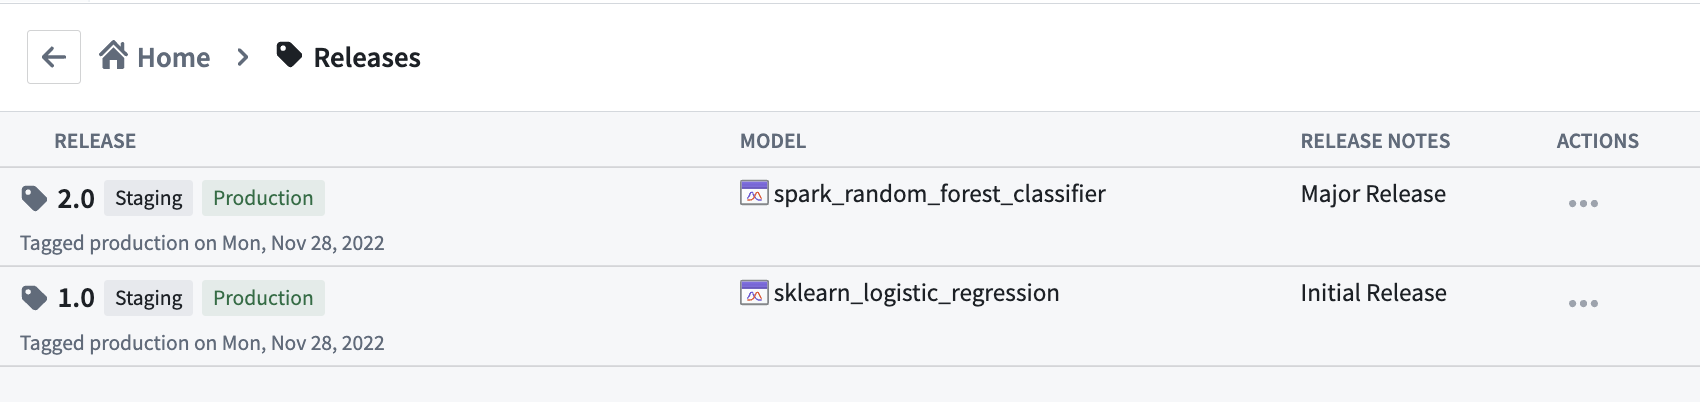Open the spark_random_forest_classifier model link

(x=939, y=194)
